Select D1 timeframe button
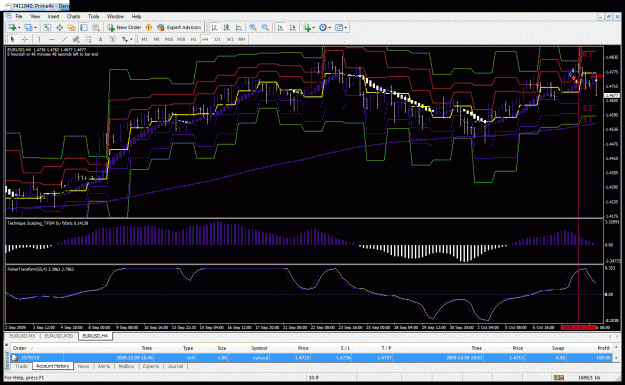 218,39
